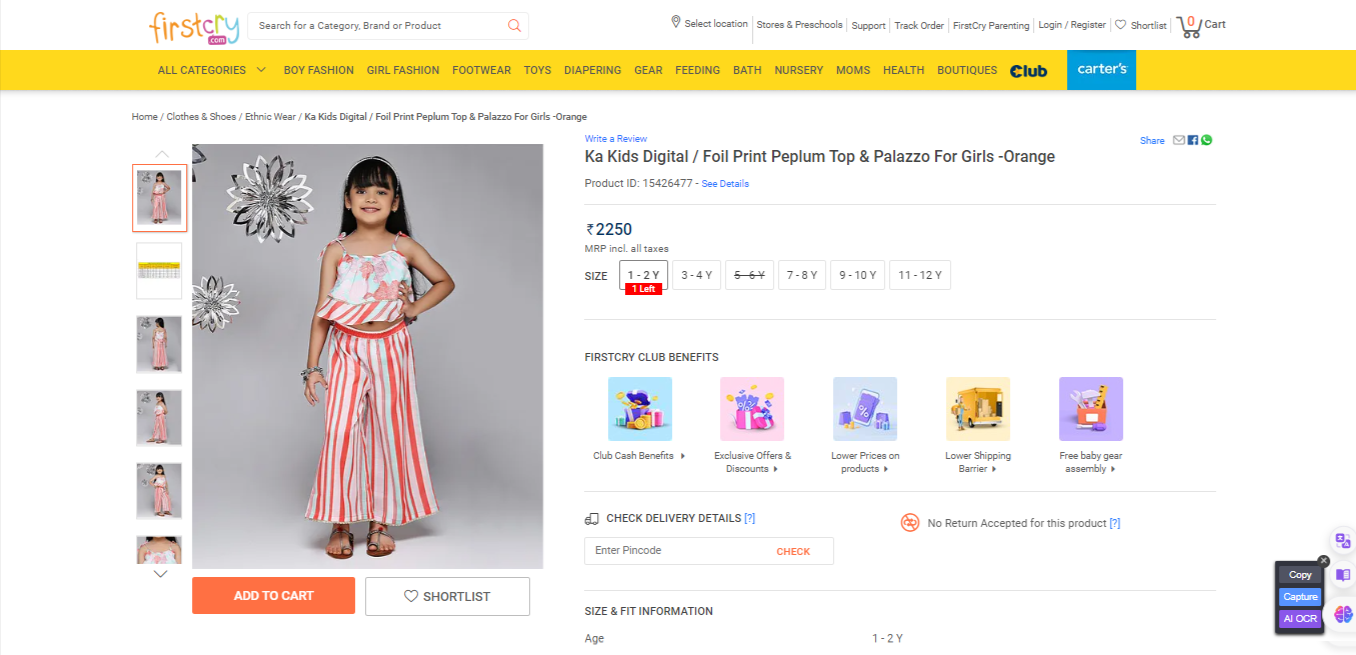Share product on WhatsApp
This screenshot has width=1356, height=655.
point(1206,140)
